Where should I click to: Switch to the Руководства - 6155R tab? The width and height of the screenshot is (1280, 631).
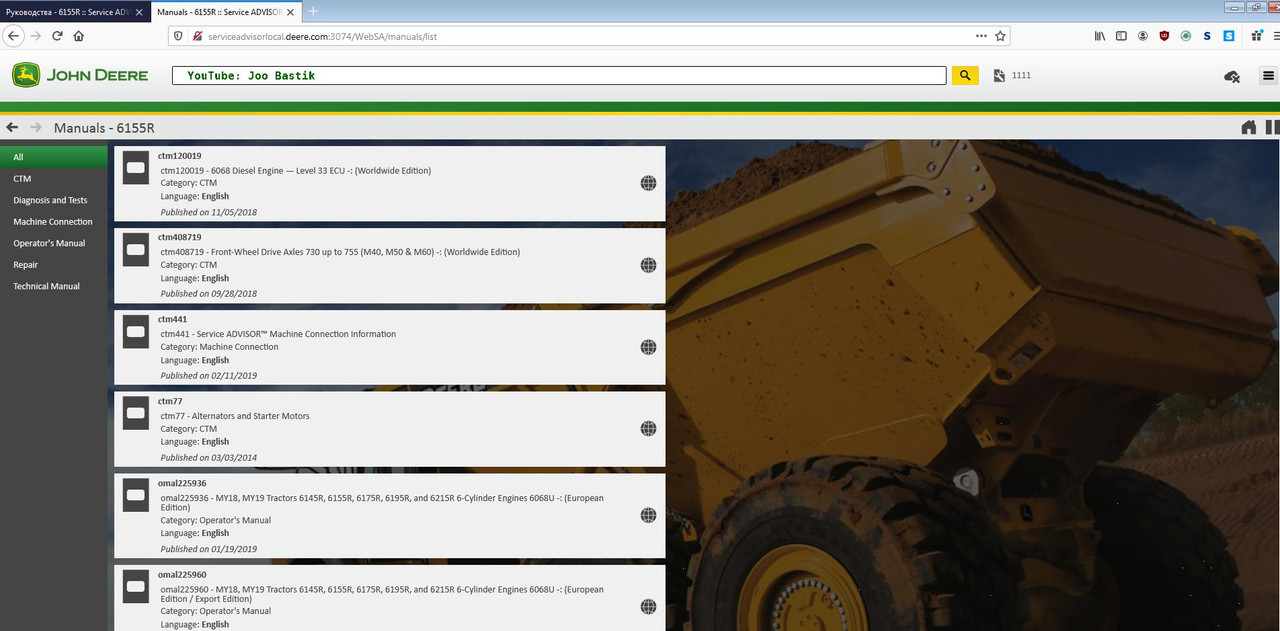click(x=75, y=11)
